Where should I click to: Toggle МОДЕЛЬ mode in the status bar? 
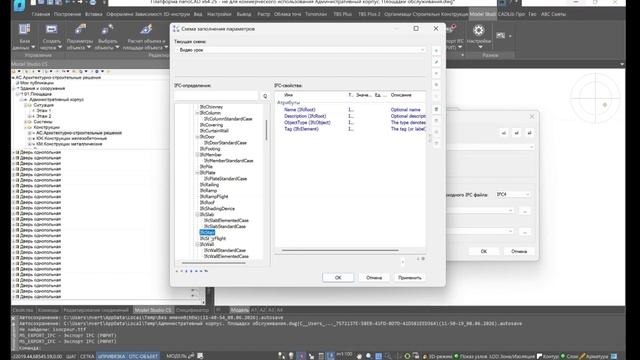[176, 356]
